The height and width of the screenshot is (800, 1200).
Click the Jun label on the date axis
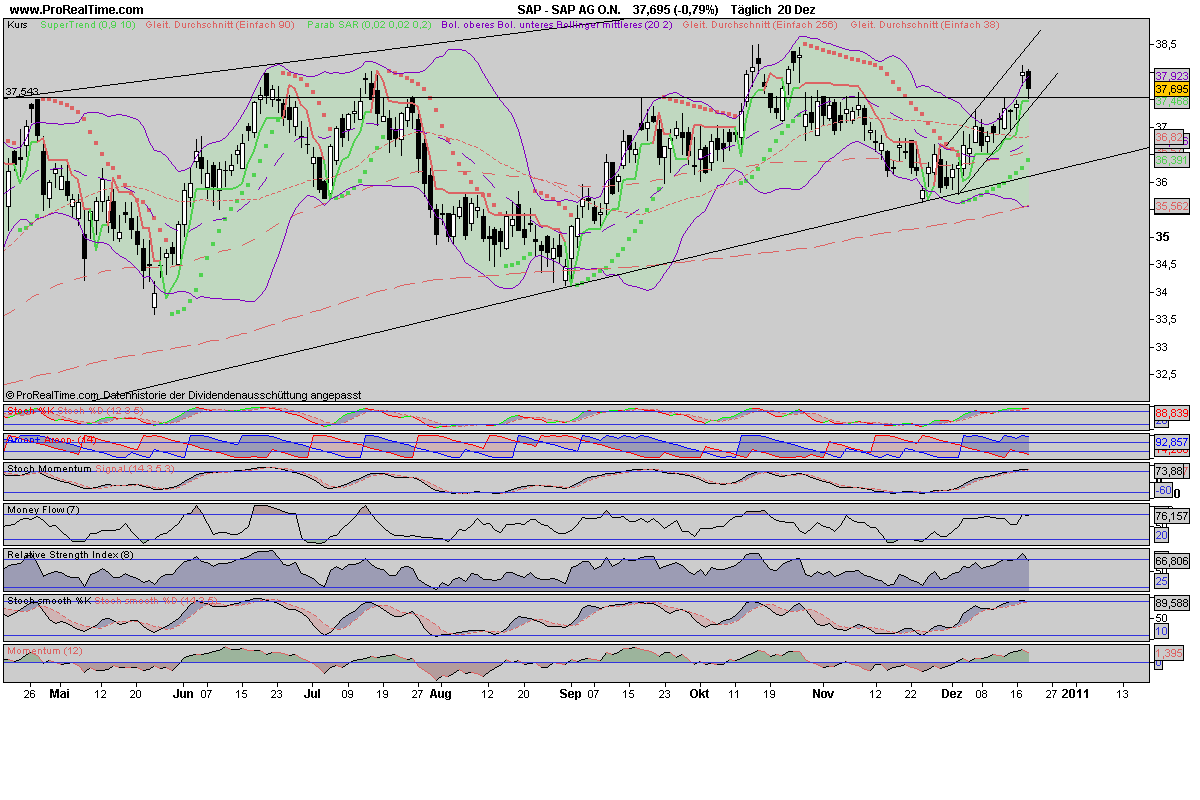point(183,692)
